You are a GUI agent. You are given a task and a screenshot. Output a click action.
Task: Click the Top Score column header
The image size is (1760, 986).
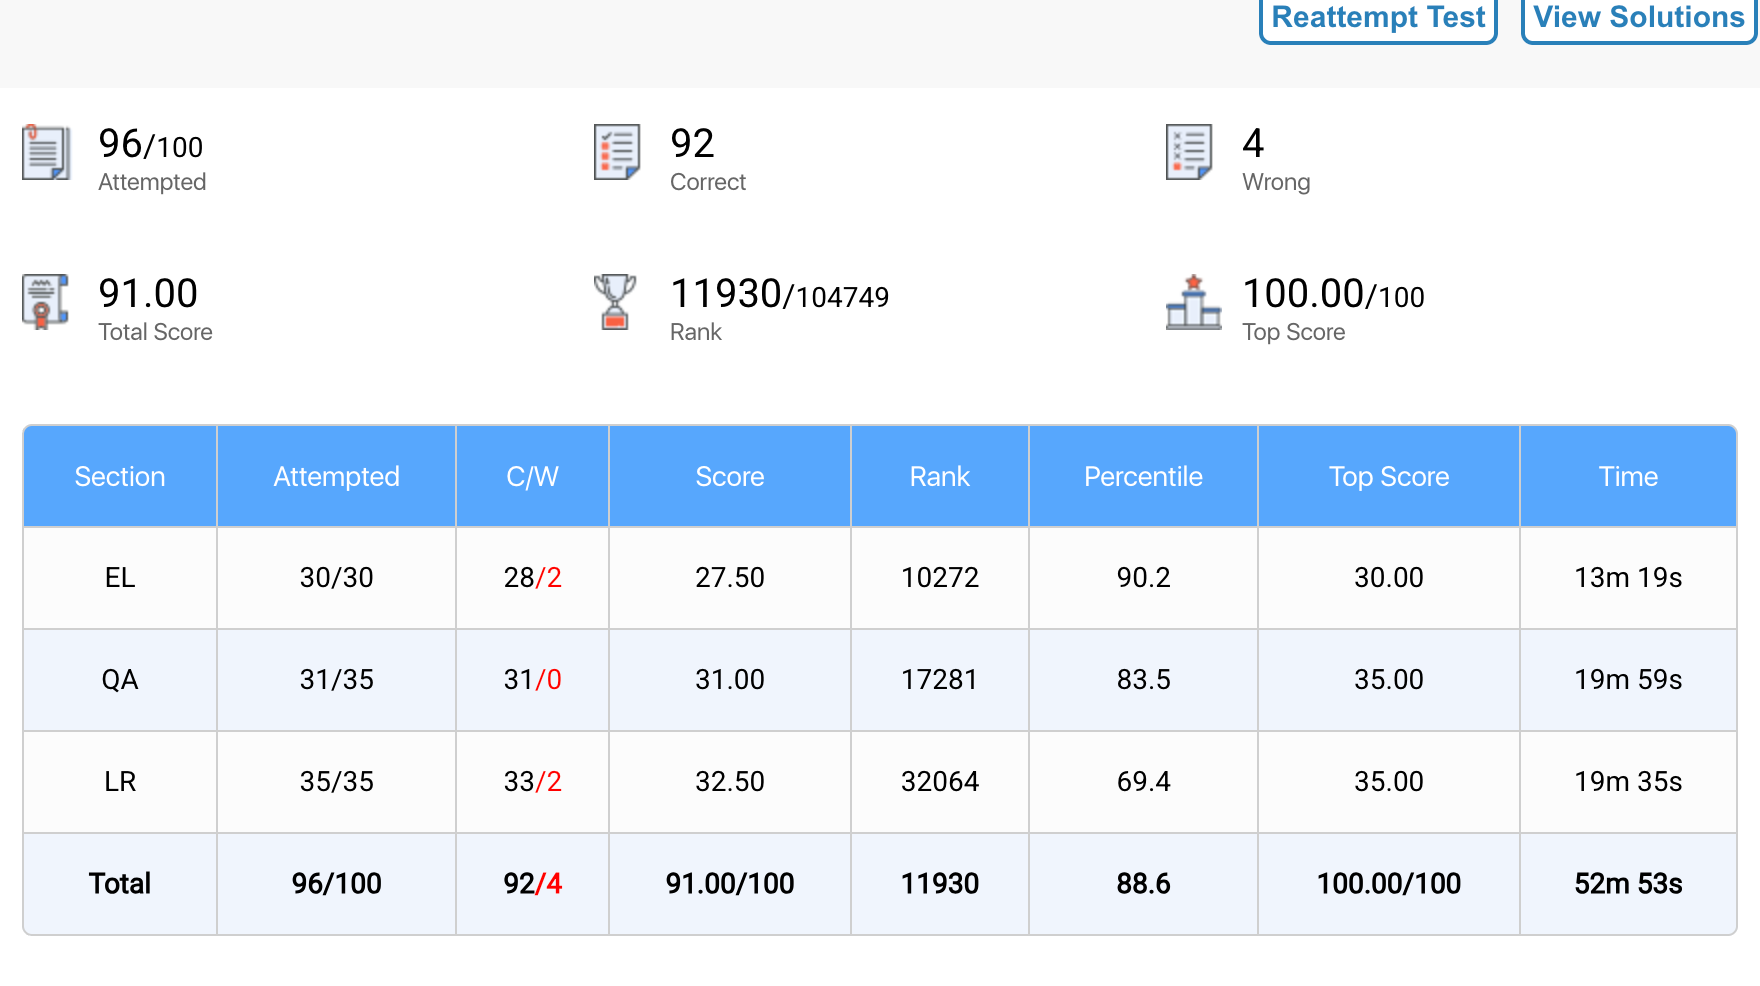click(x=1388, y=477)
